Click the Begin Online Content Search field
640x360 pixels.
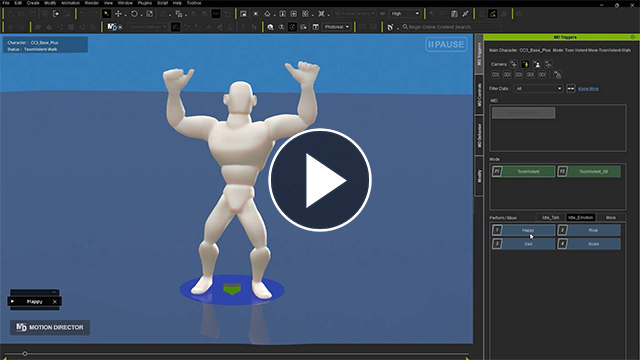[451, 27]
